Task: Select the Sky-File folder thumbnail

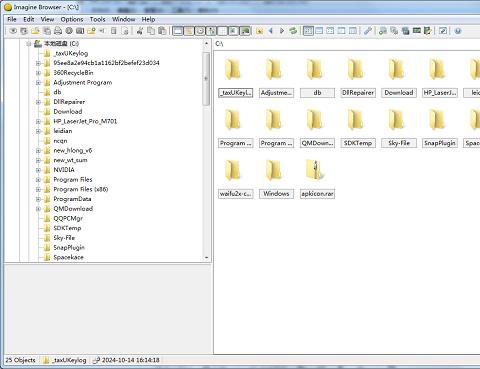Action: [399, 128]
